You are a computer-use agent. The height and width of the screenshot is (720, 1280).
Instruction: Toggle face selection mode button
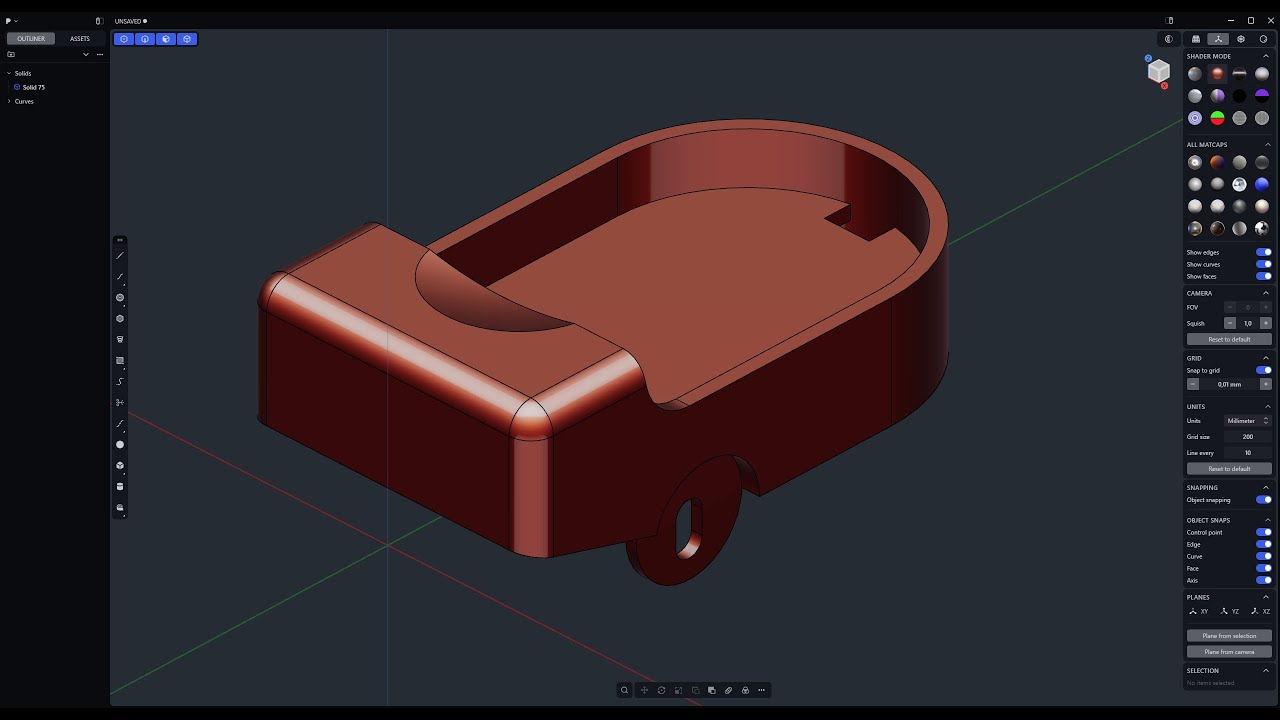point(166,39)
